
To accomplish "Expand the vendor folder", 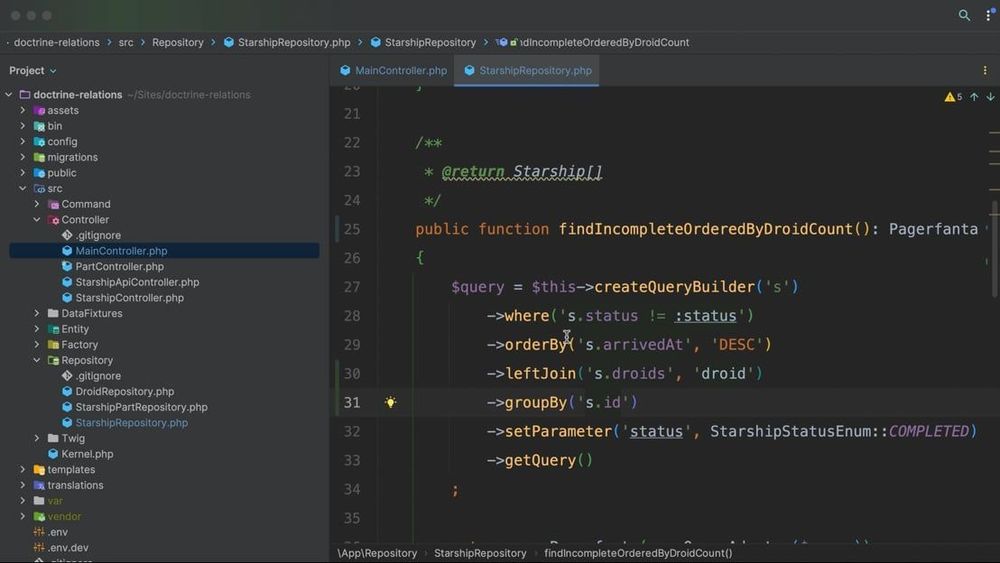I will [23, 516].
